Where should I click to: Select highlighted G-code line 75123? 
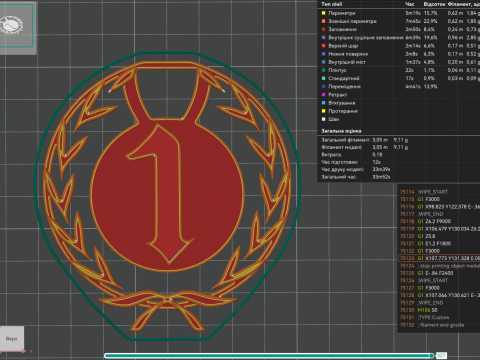click(439, 258)
